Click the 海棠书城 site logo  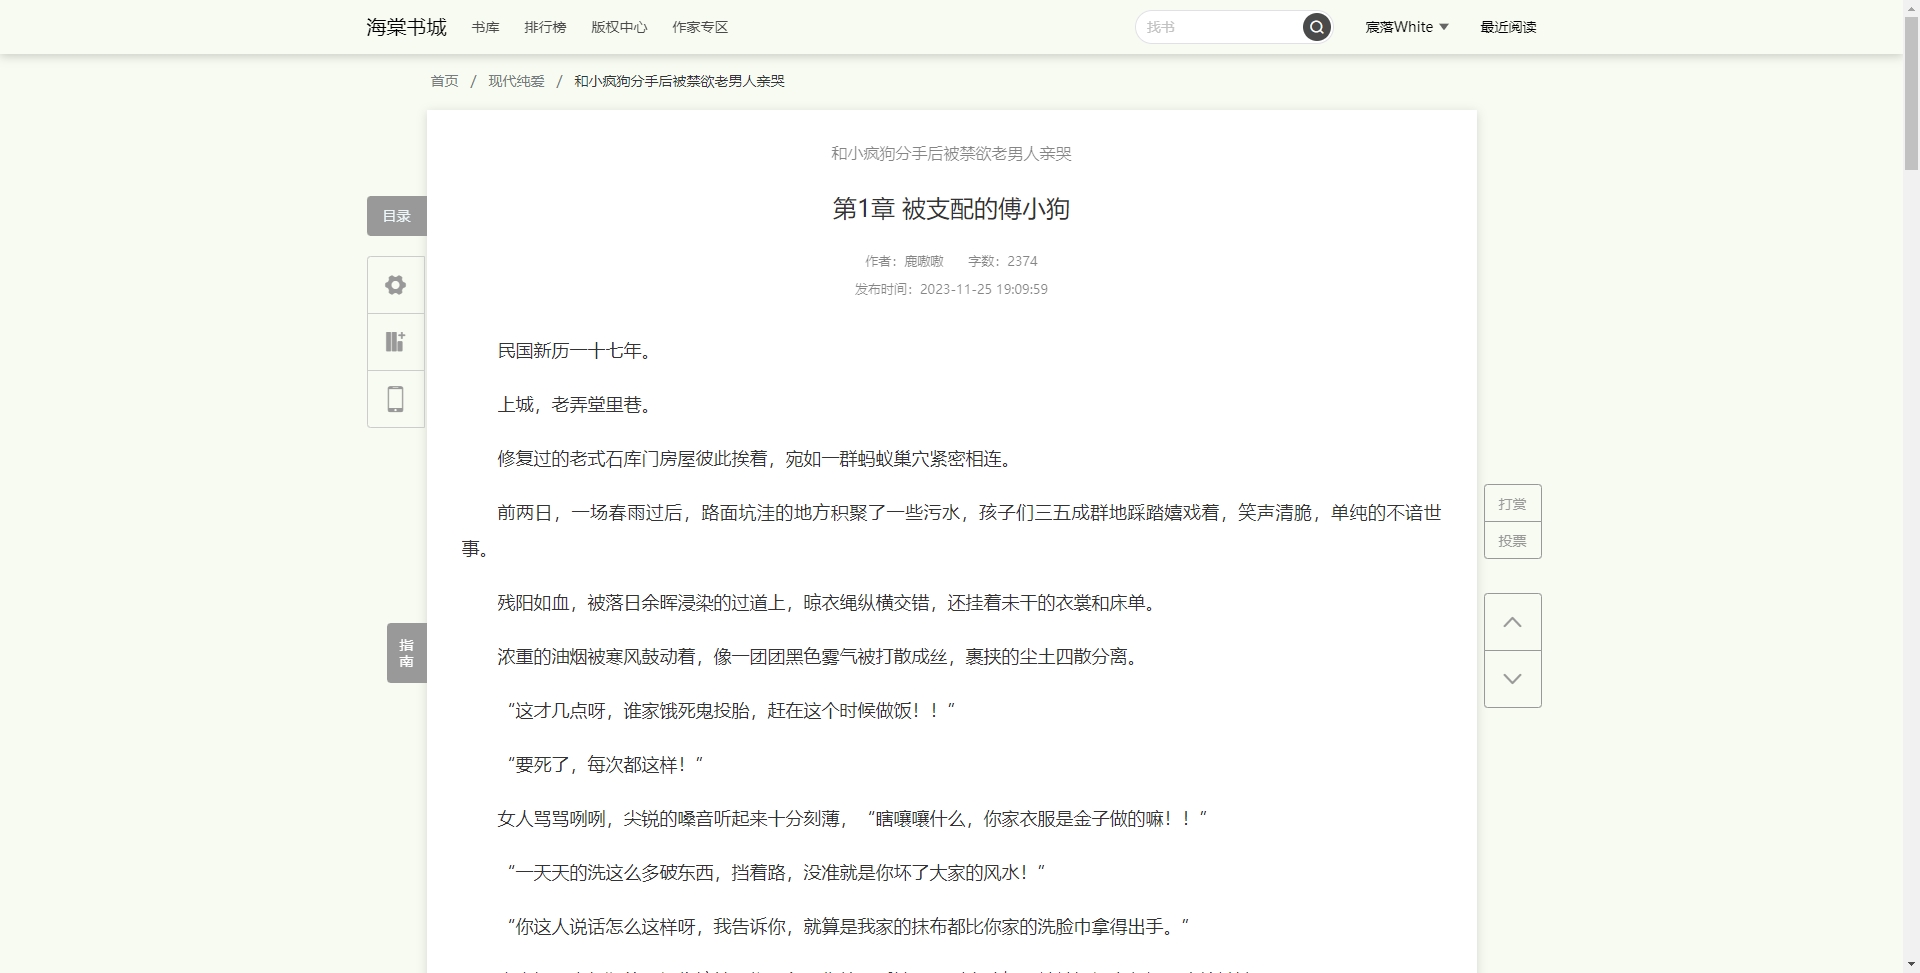tap(406, 27)
